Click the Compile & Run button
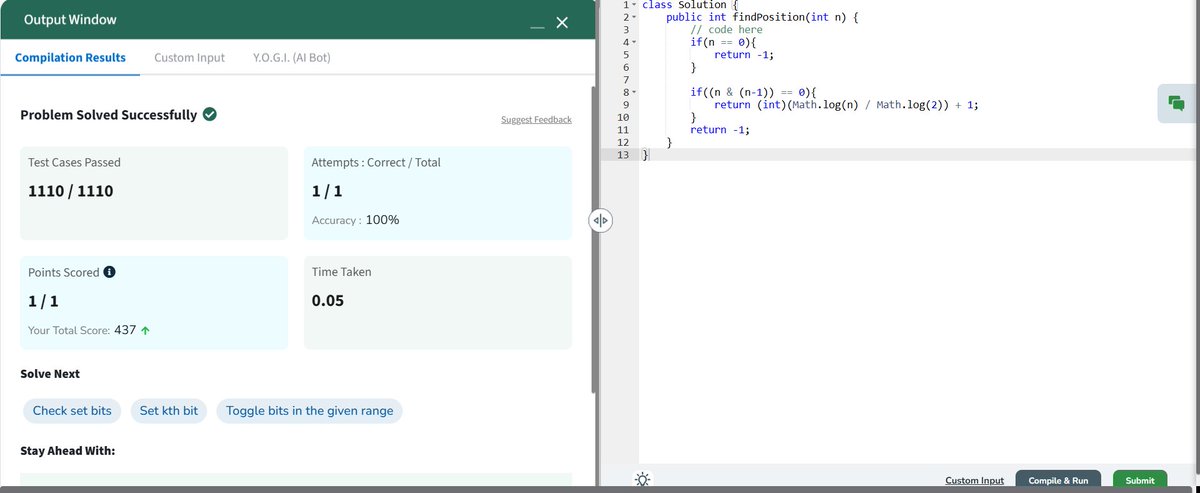Screen dimensions: 1200x493 tap(1058, 480)
